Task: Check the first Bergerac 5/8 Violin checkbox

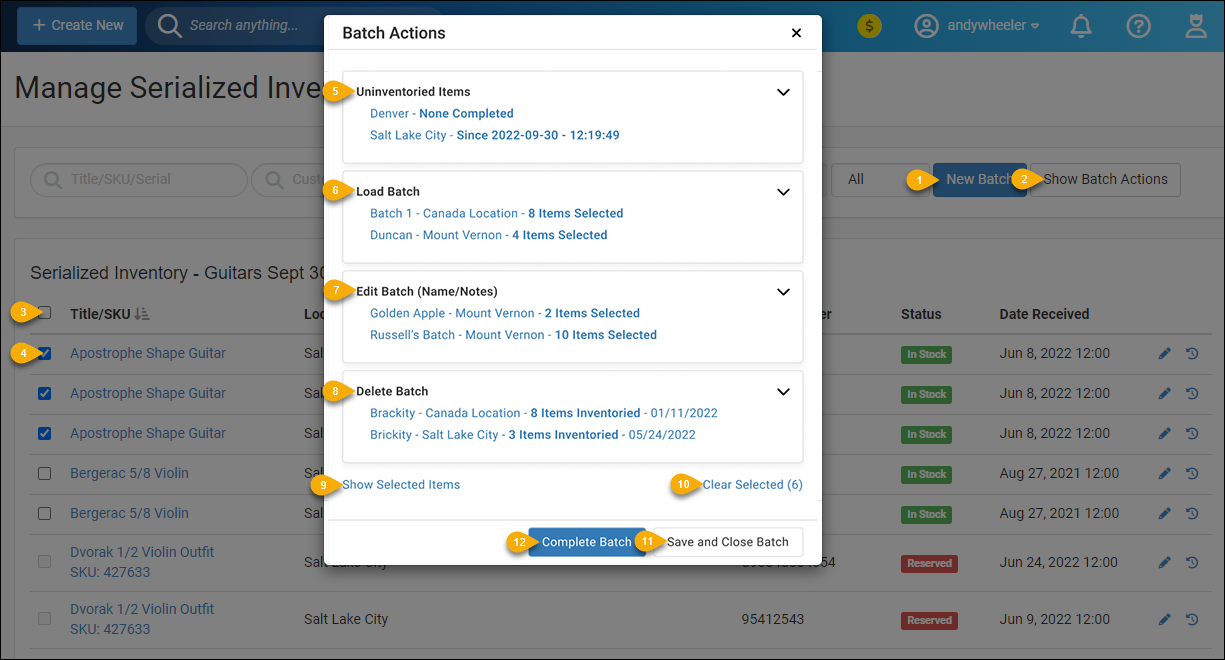Action: (45, 473)
